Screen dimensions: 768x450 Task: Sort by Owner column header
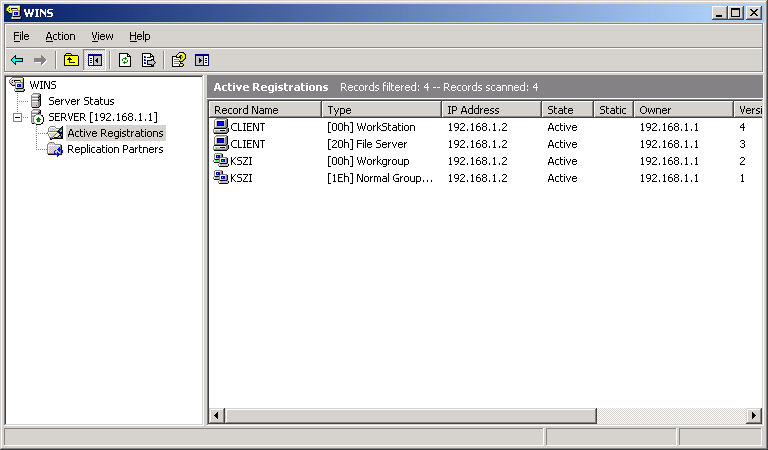683,110
